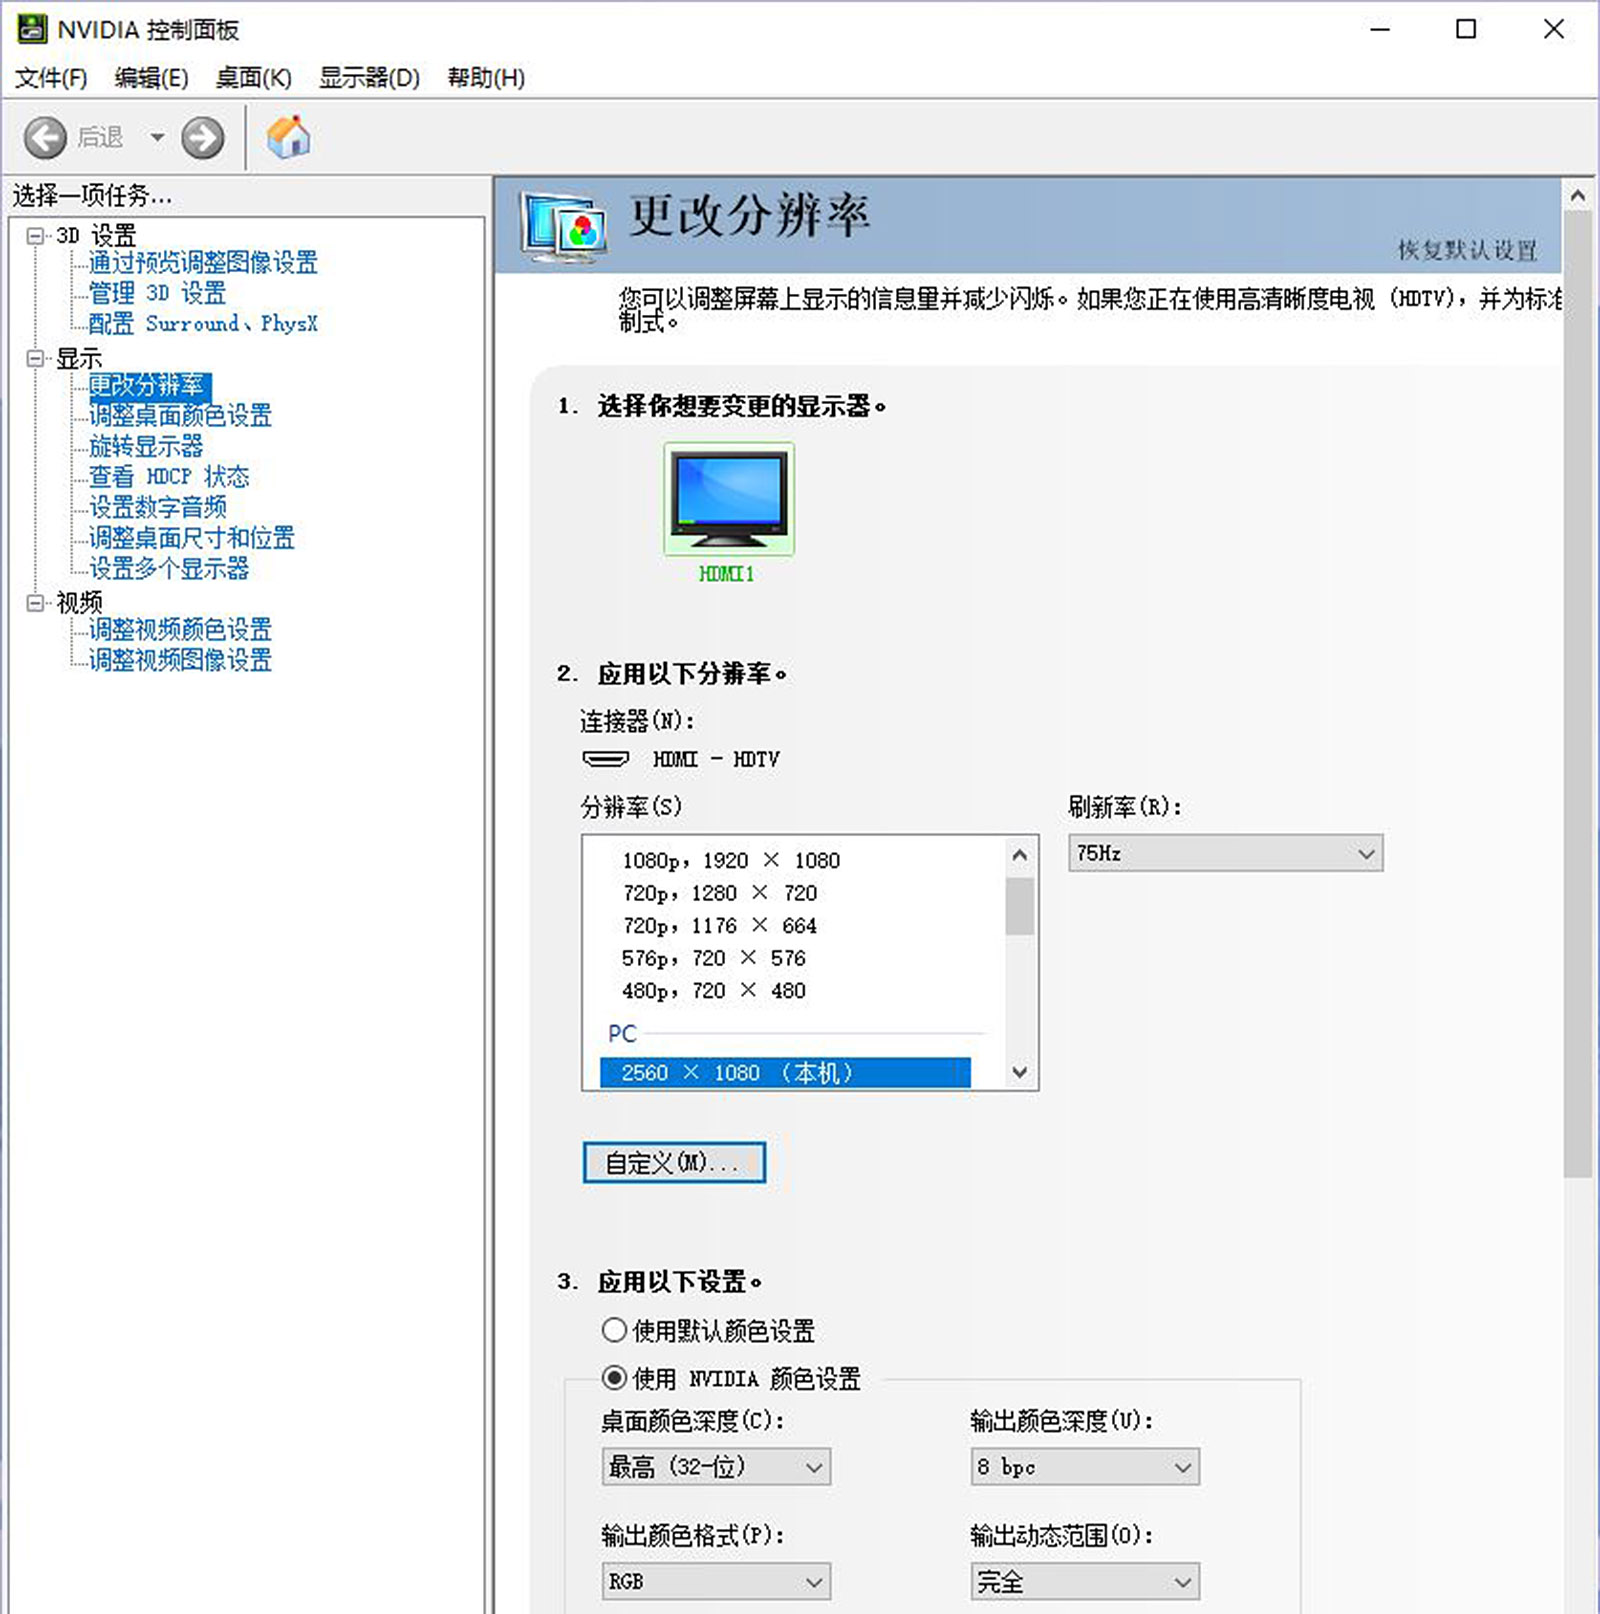The image size is (1600, 1614).
Task: Open the 输出颜色格式 RGB dropdown
Action: pos(716,1581)
